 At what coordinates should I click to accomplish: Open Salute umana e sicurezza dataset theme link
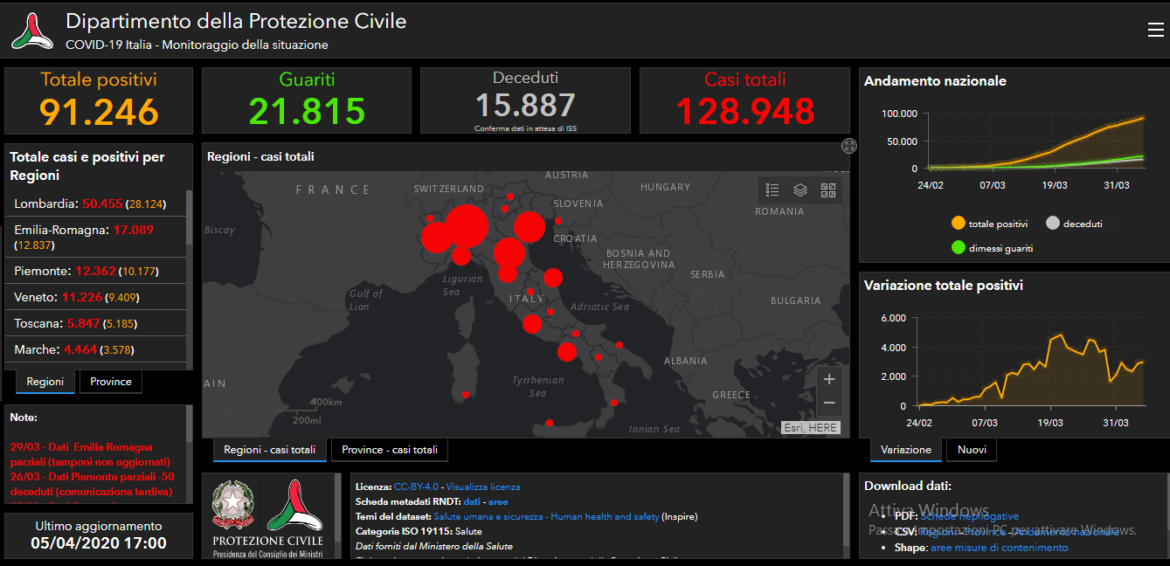pos(546,516)
